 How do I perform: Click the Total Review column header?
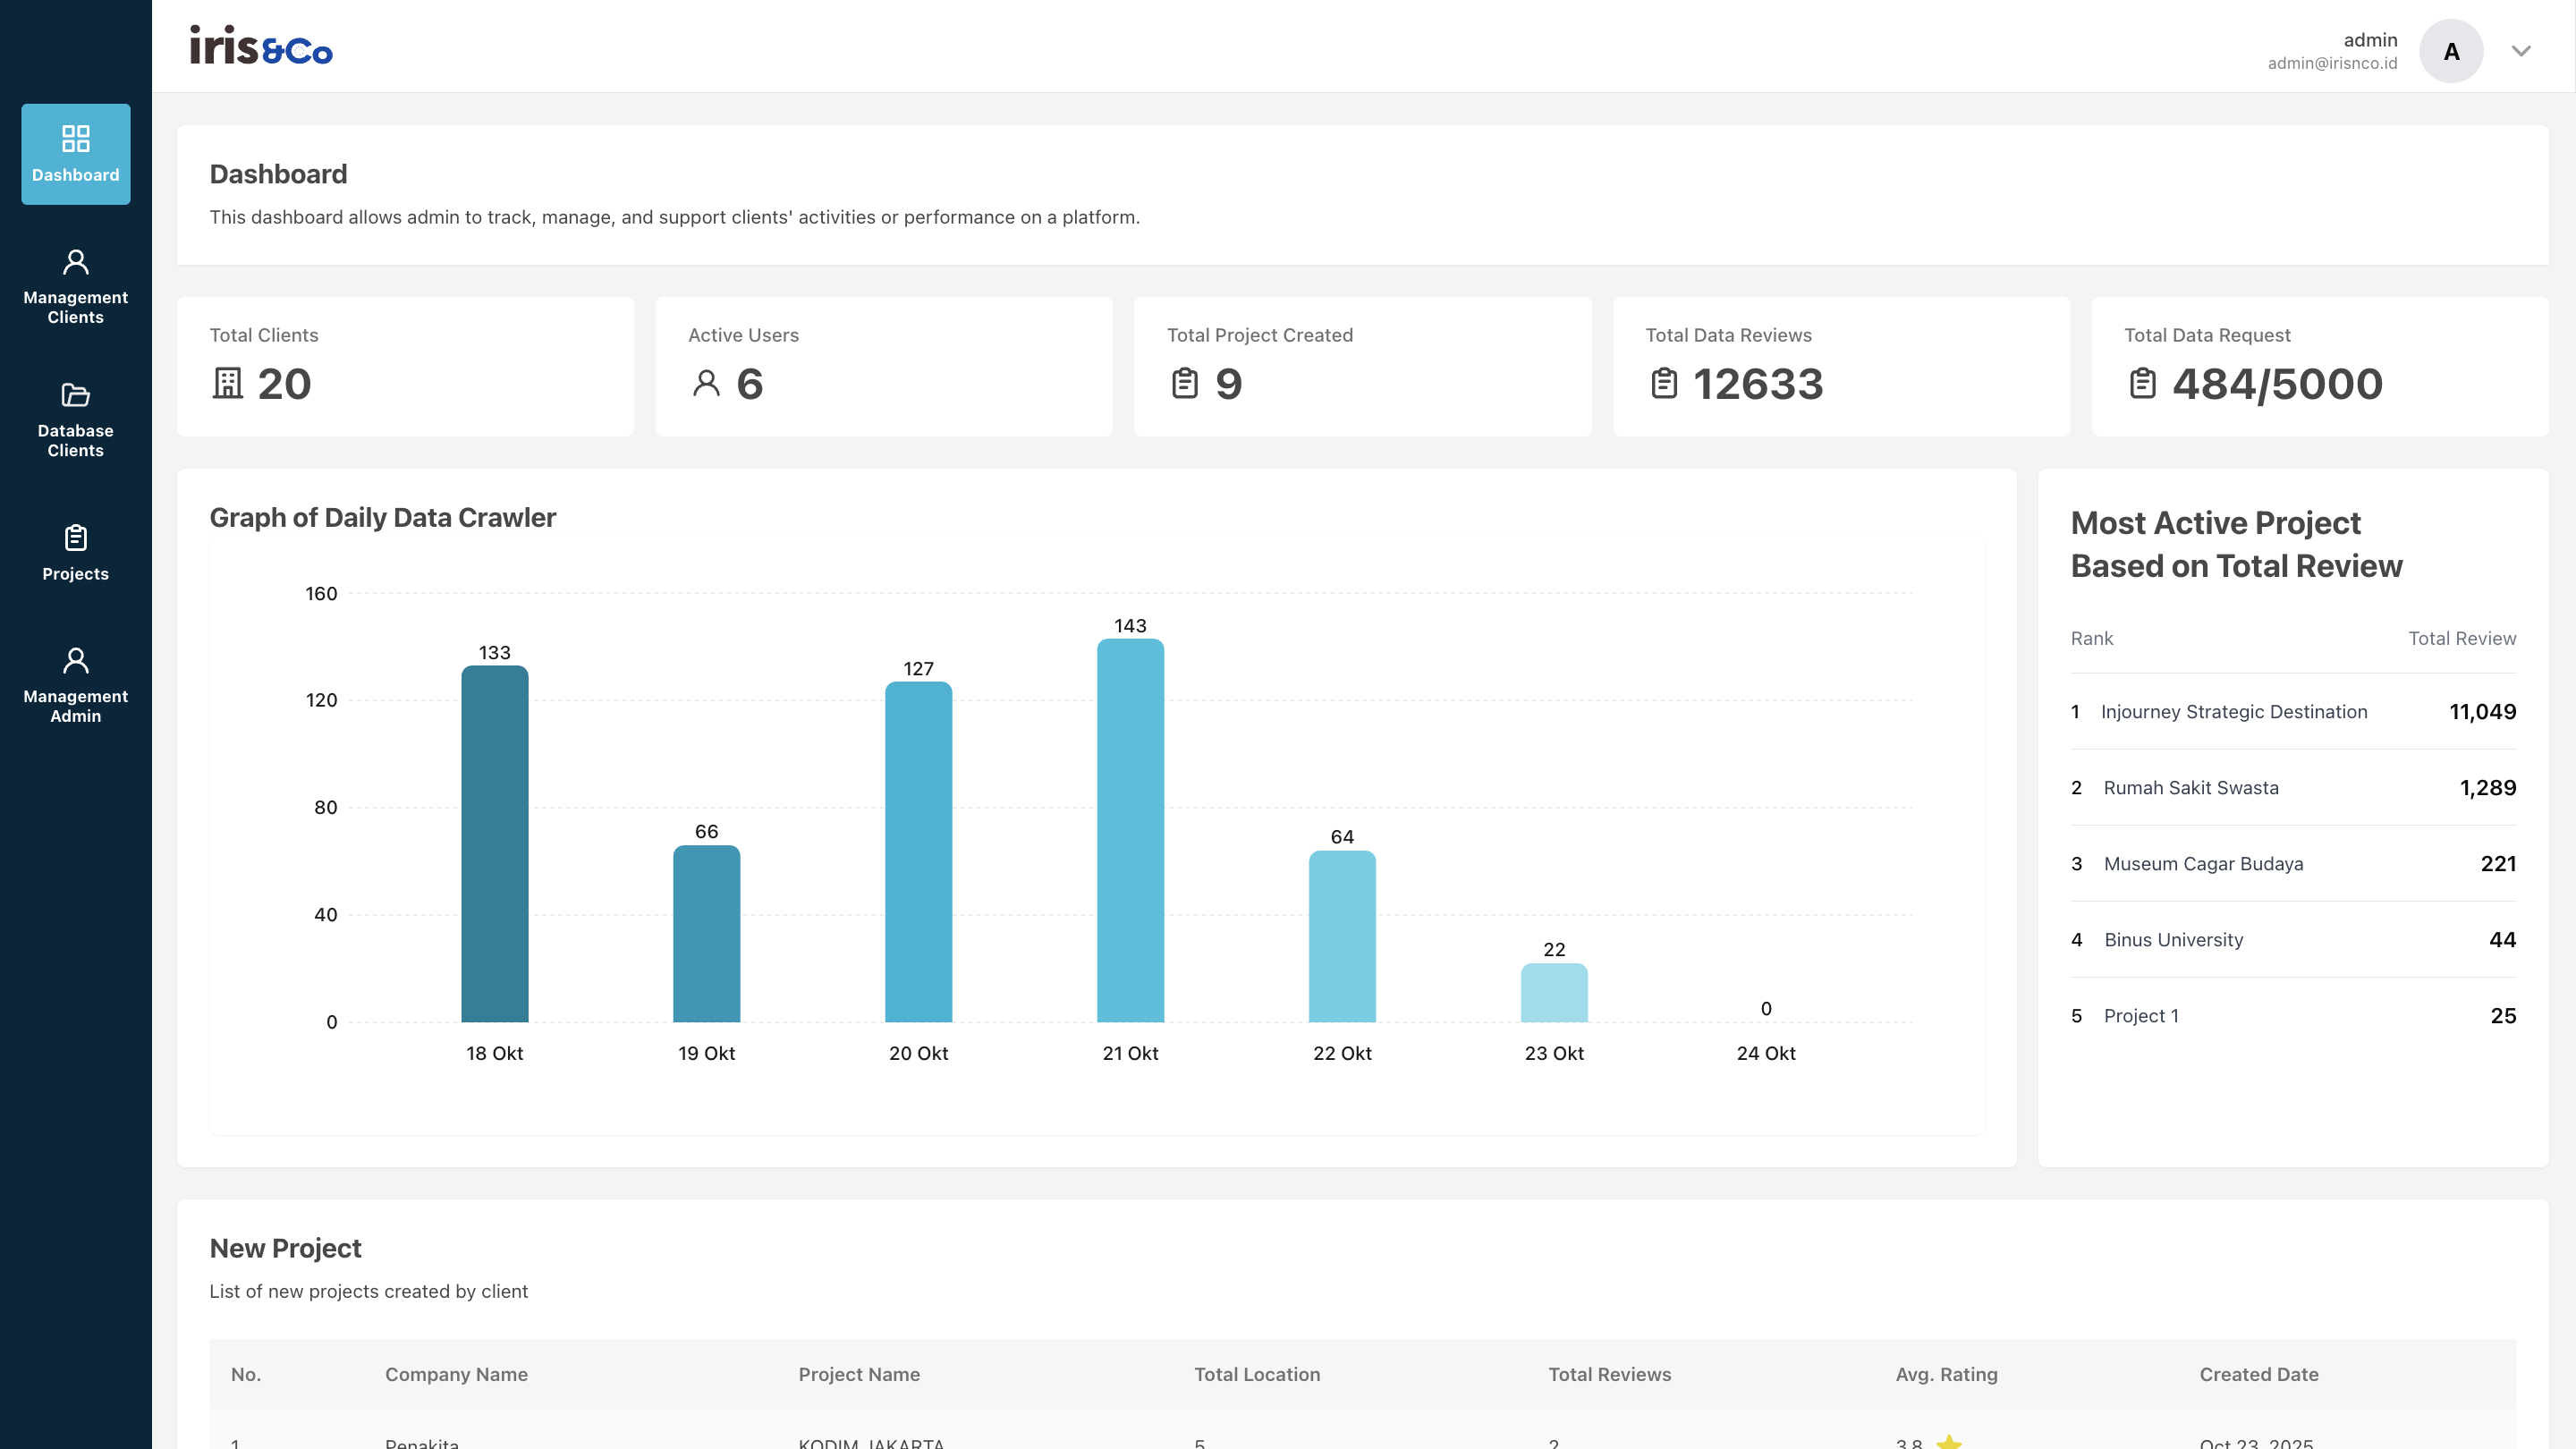point(2462,638)
